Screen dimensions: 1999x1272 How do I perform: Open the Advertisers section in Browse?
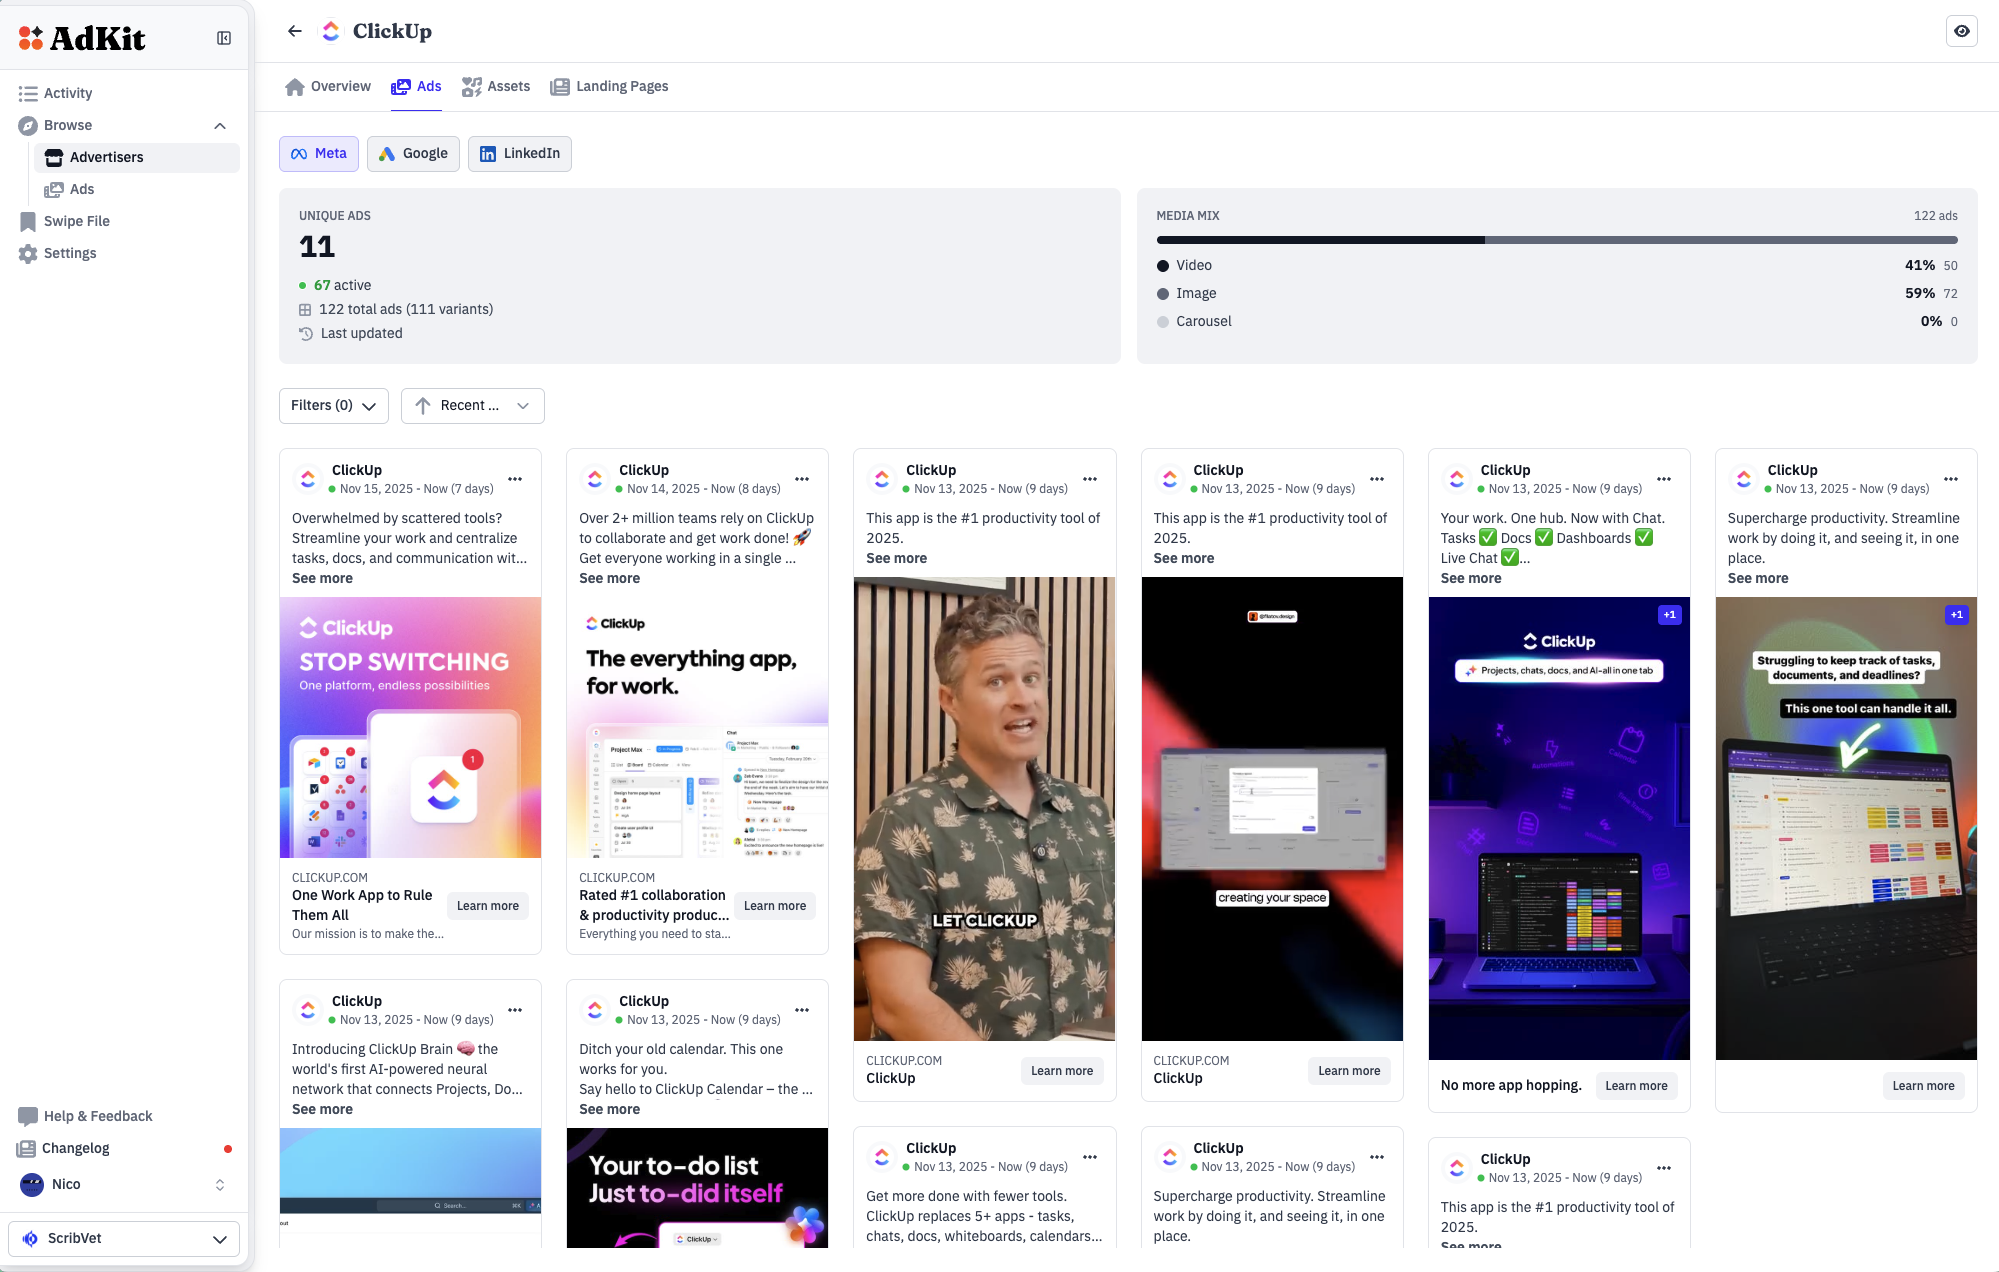click(x=106, y=157)
